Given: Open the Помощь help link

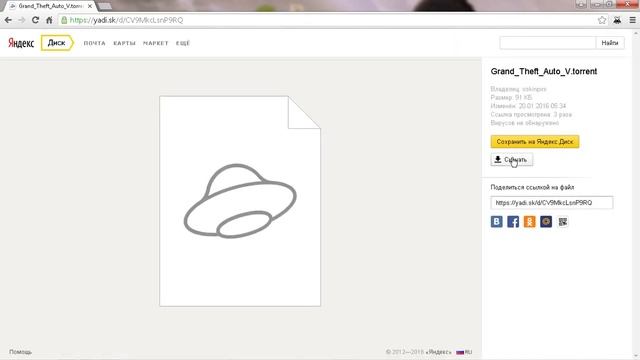Looking at the screenshot, I should coord(20,352).
